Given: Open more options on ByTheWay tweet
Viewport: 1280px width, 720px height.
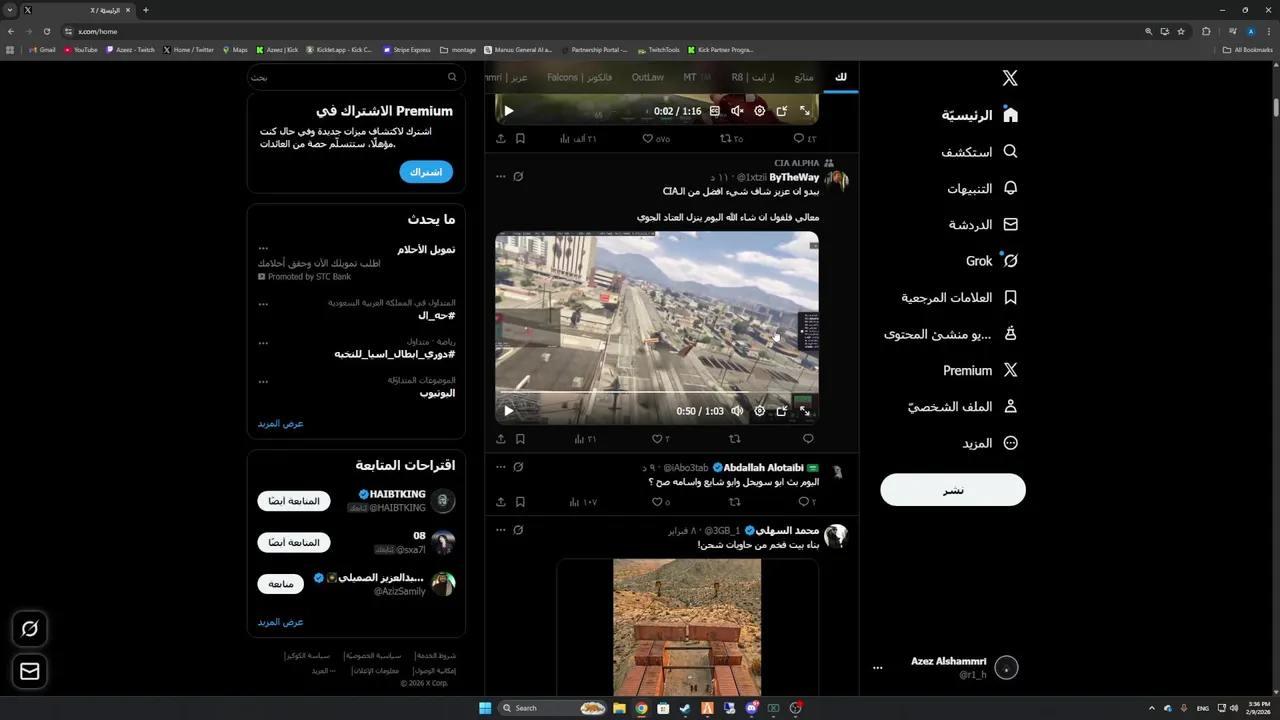Looking at the screenshot, I should pyautogui.click(x=501, y=177).
